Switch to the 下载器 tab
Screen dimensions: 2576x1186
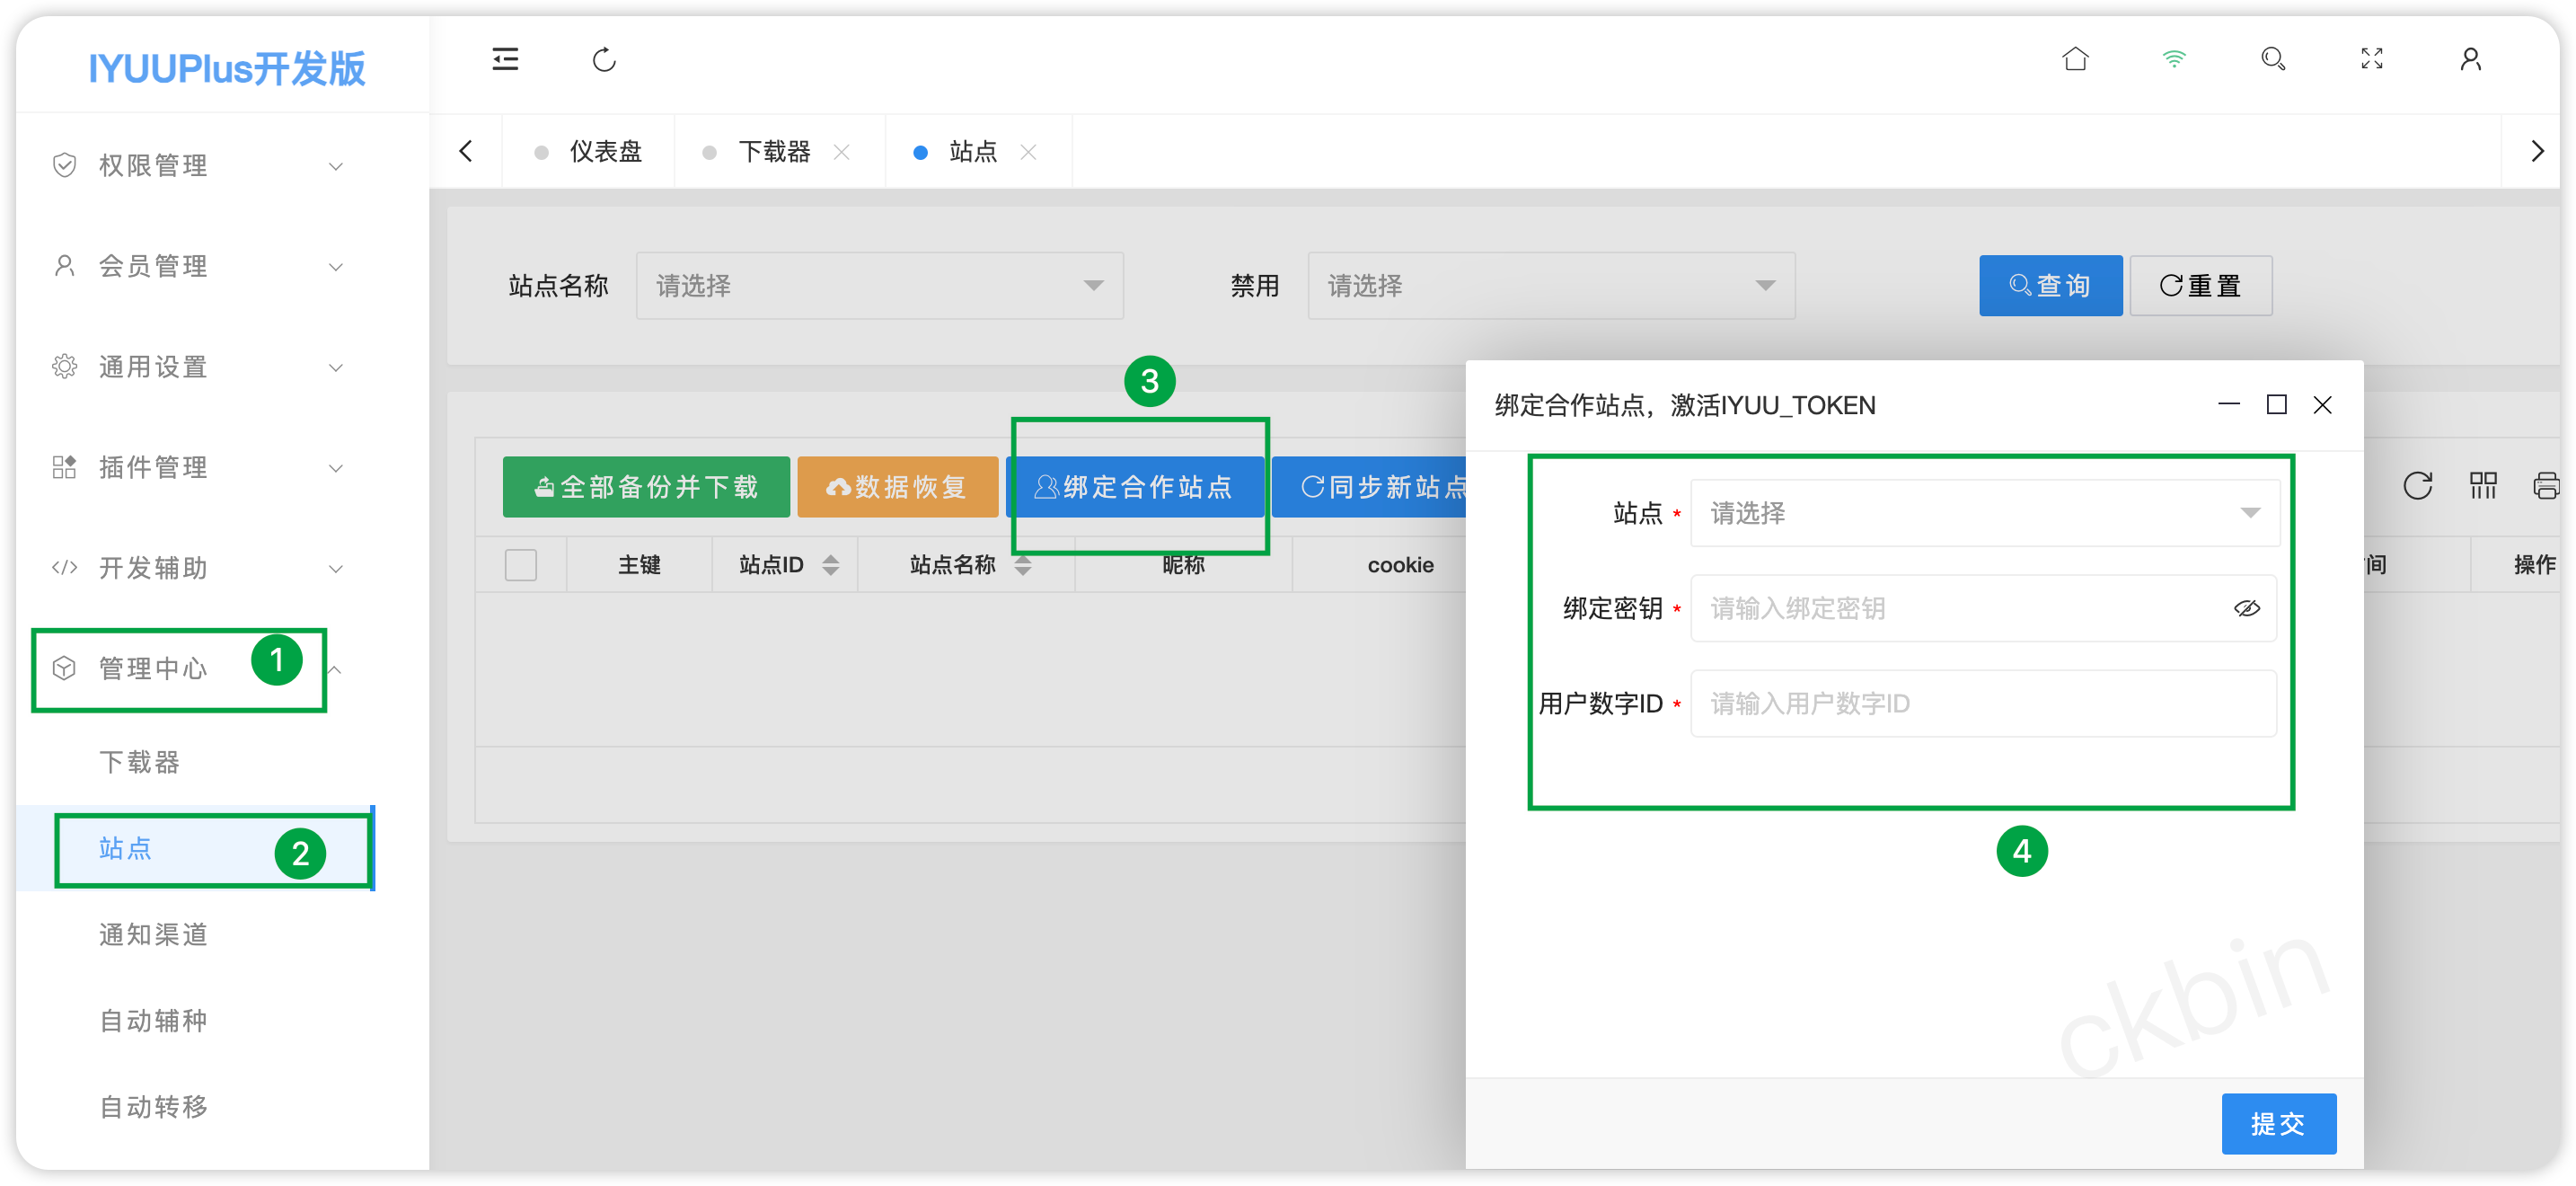tap(773, 152)
